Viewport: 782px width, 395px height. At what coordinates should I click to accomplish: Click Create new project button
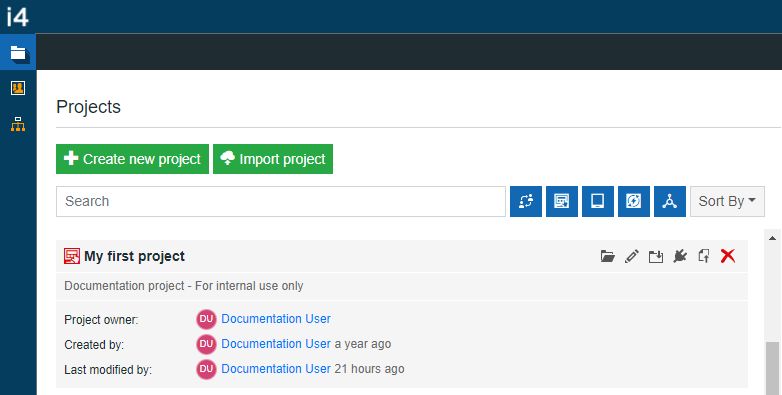click(x=132, y=159)
